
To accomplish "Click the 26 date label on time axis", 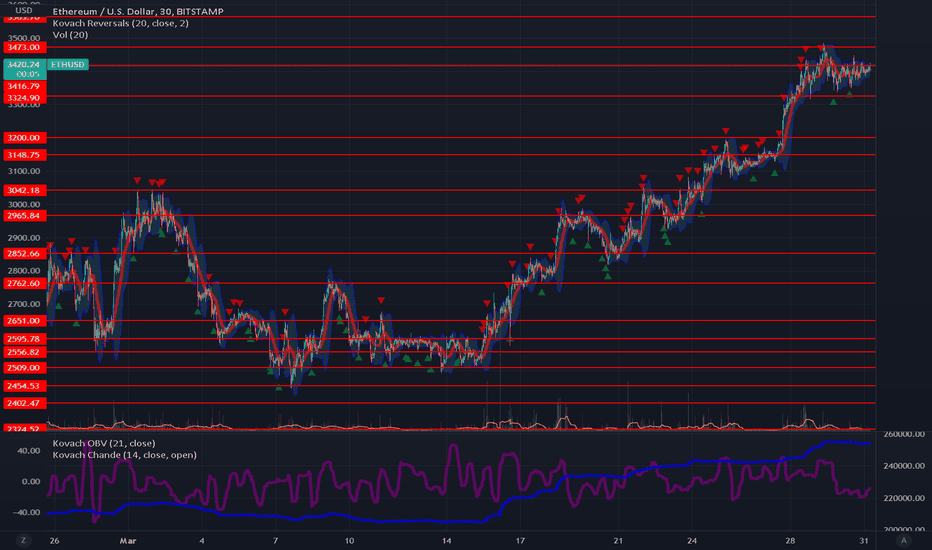I will click(x=55, y=540).
